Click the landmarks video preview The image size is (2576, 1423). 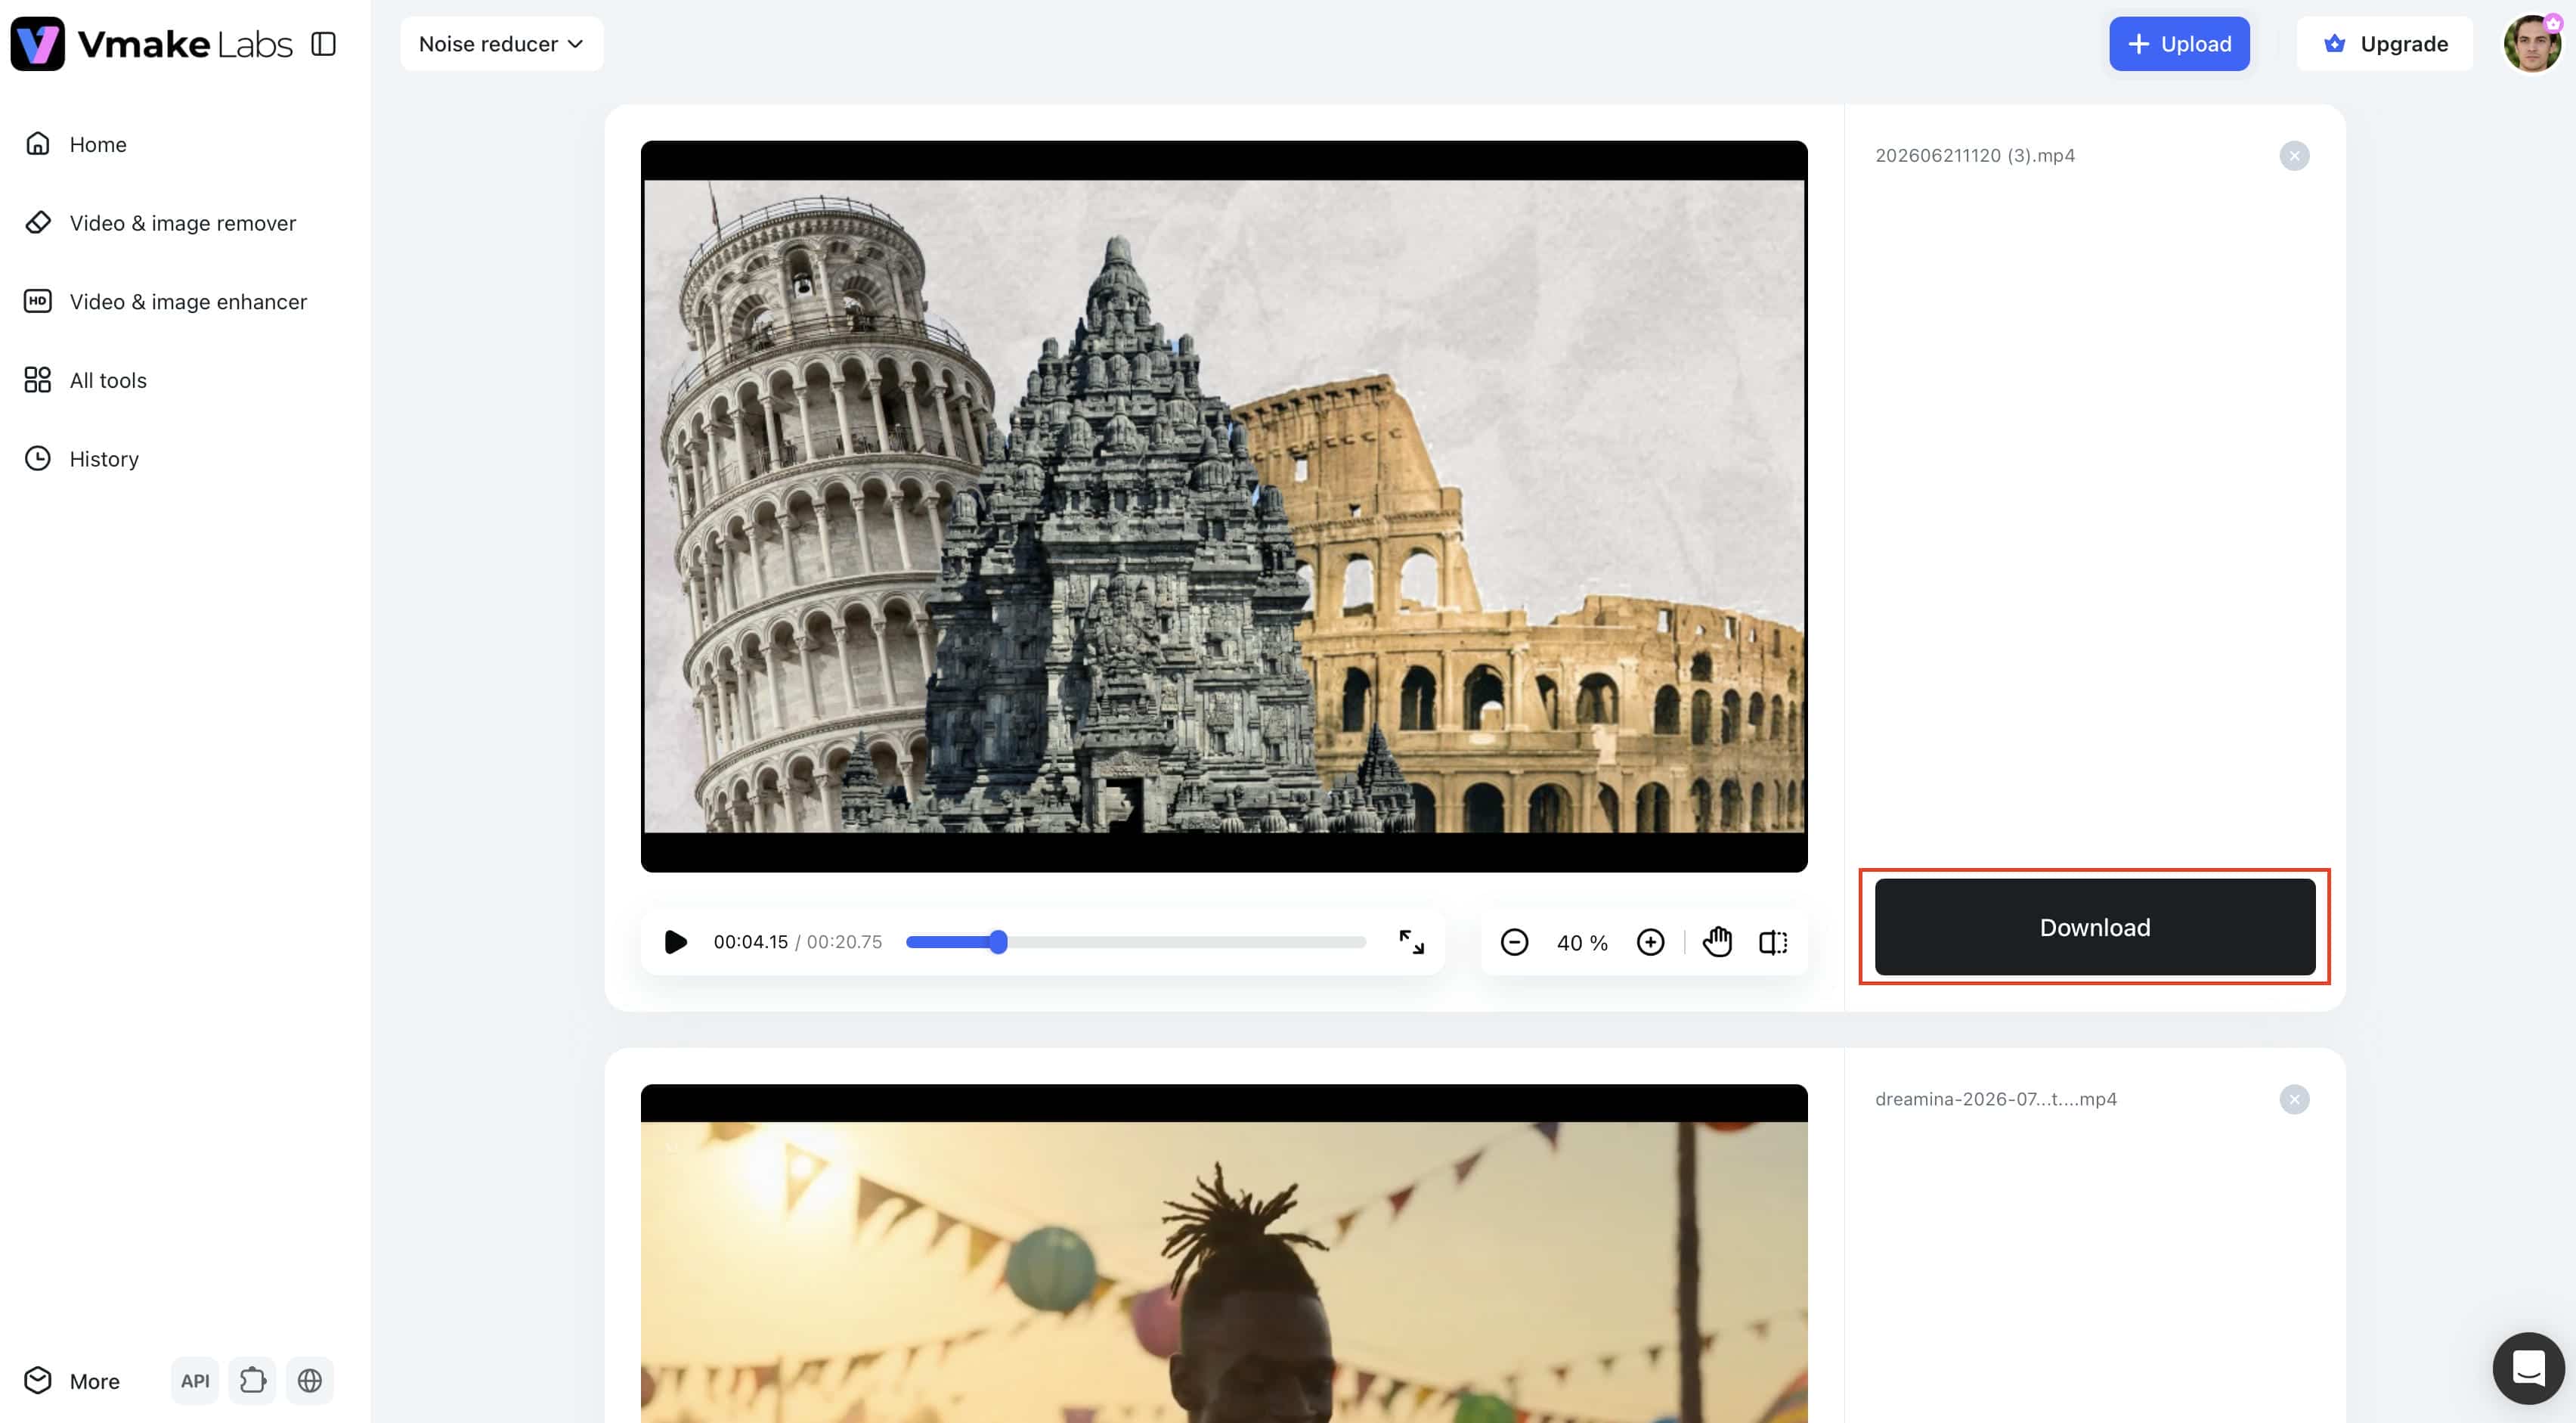click(x=1224, y=506)
